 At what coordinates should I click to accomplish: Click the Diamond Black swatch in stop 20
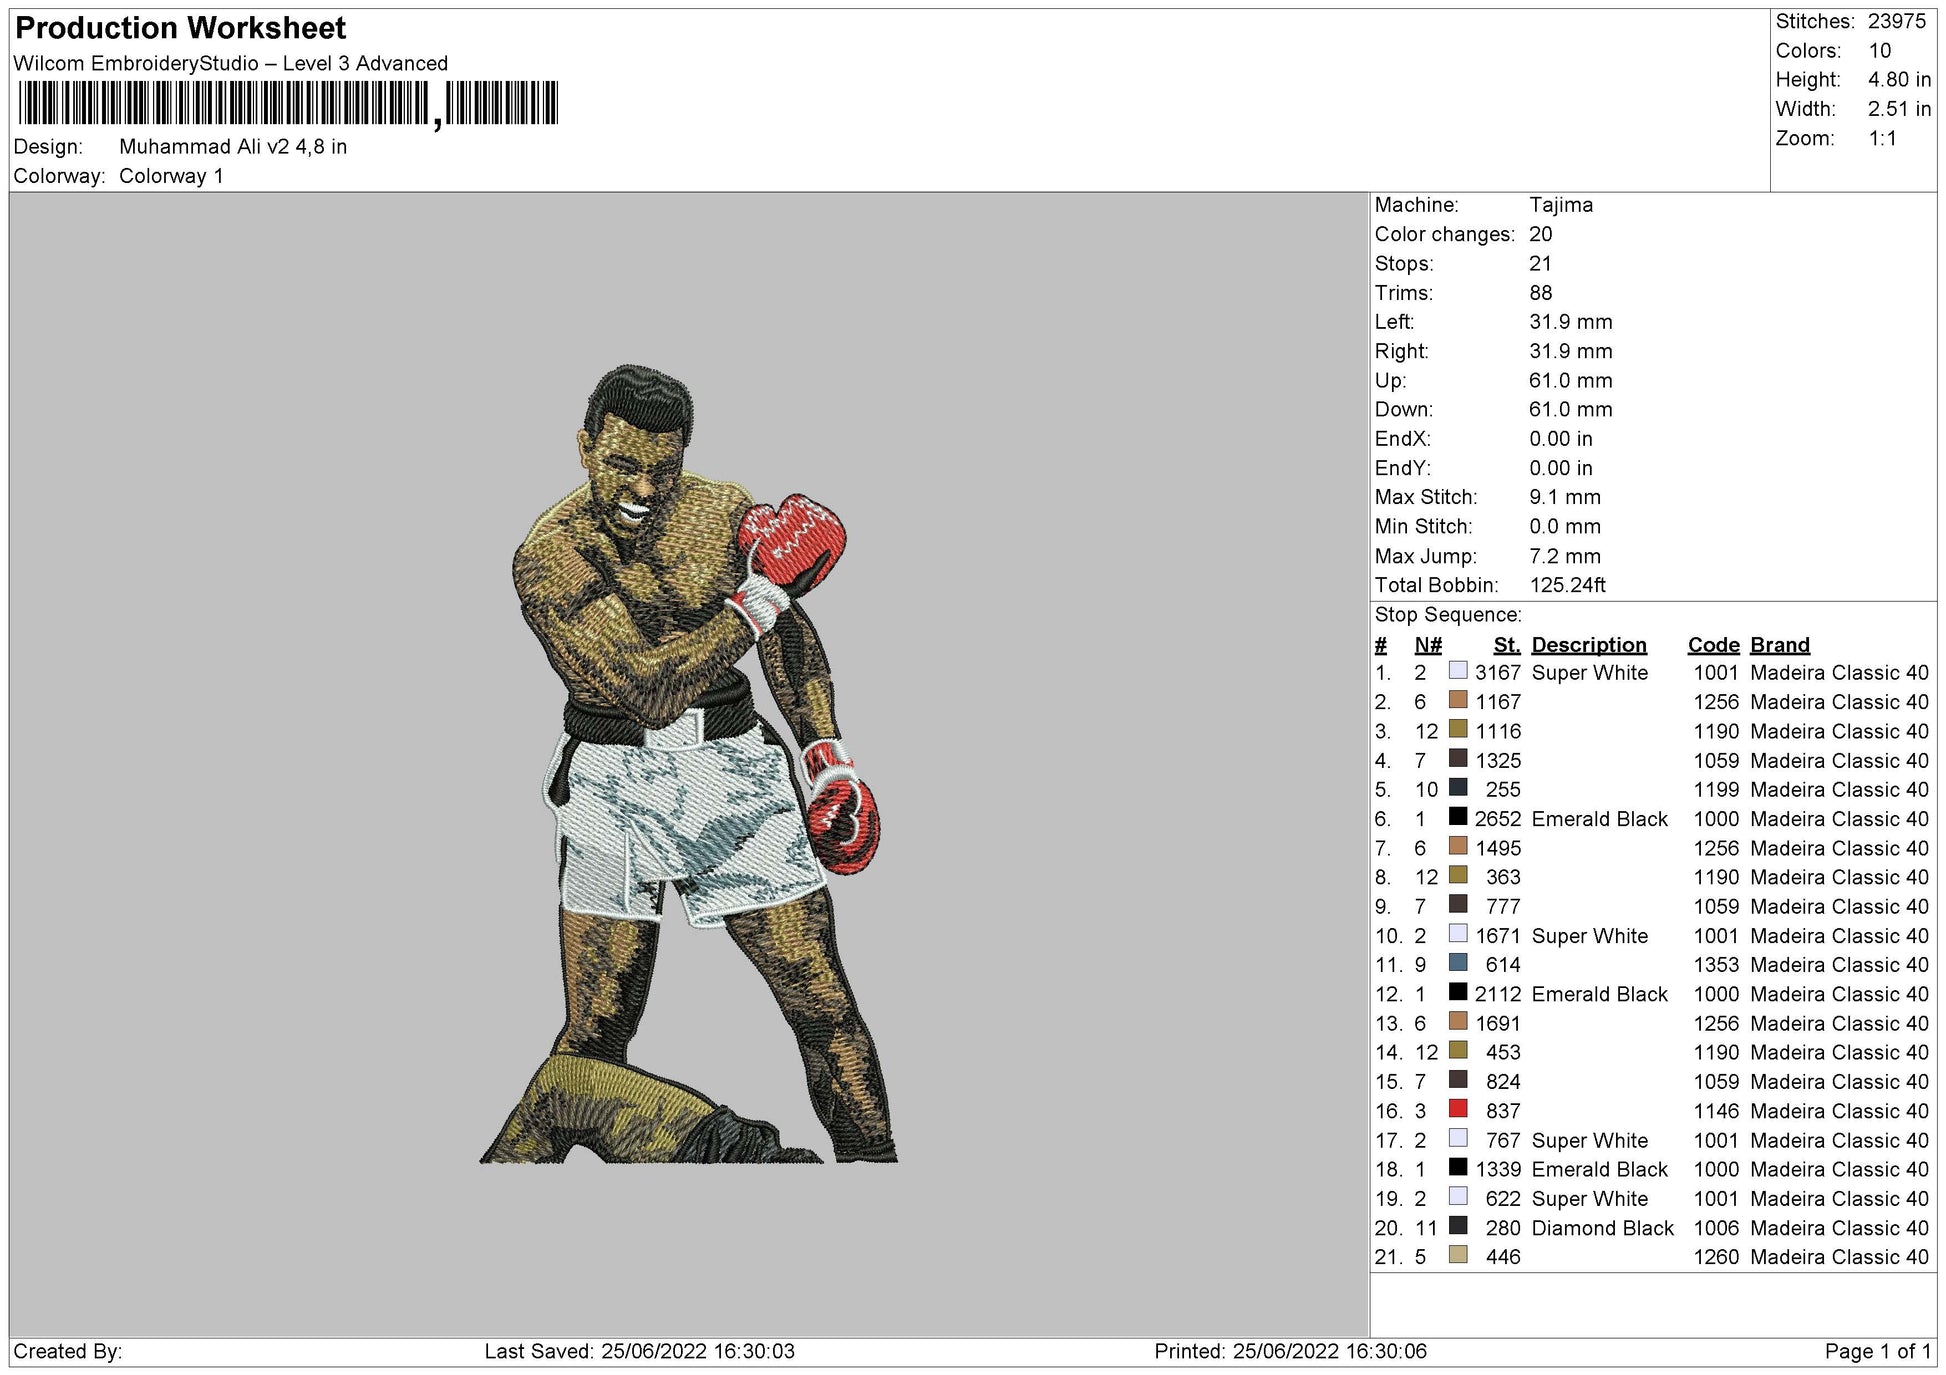click(1458, 1226)
